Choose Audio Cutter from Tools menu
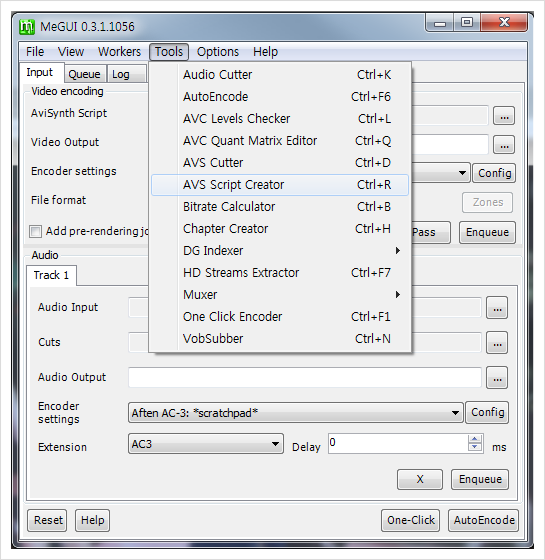Viewport: 545px width, 560px height. point(280,75)
